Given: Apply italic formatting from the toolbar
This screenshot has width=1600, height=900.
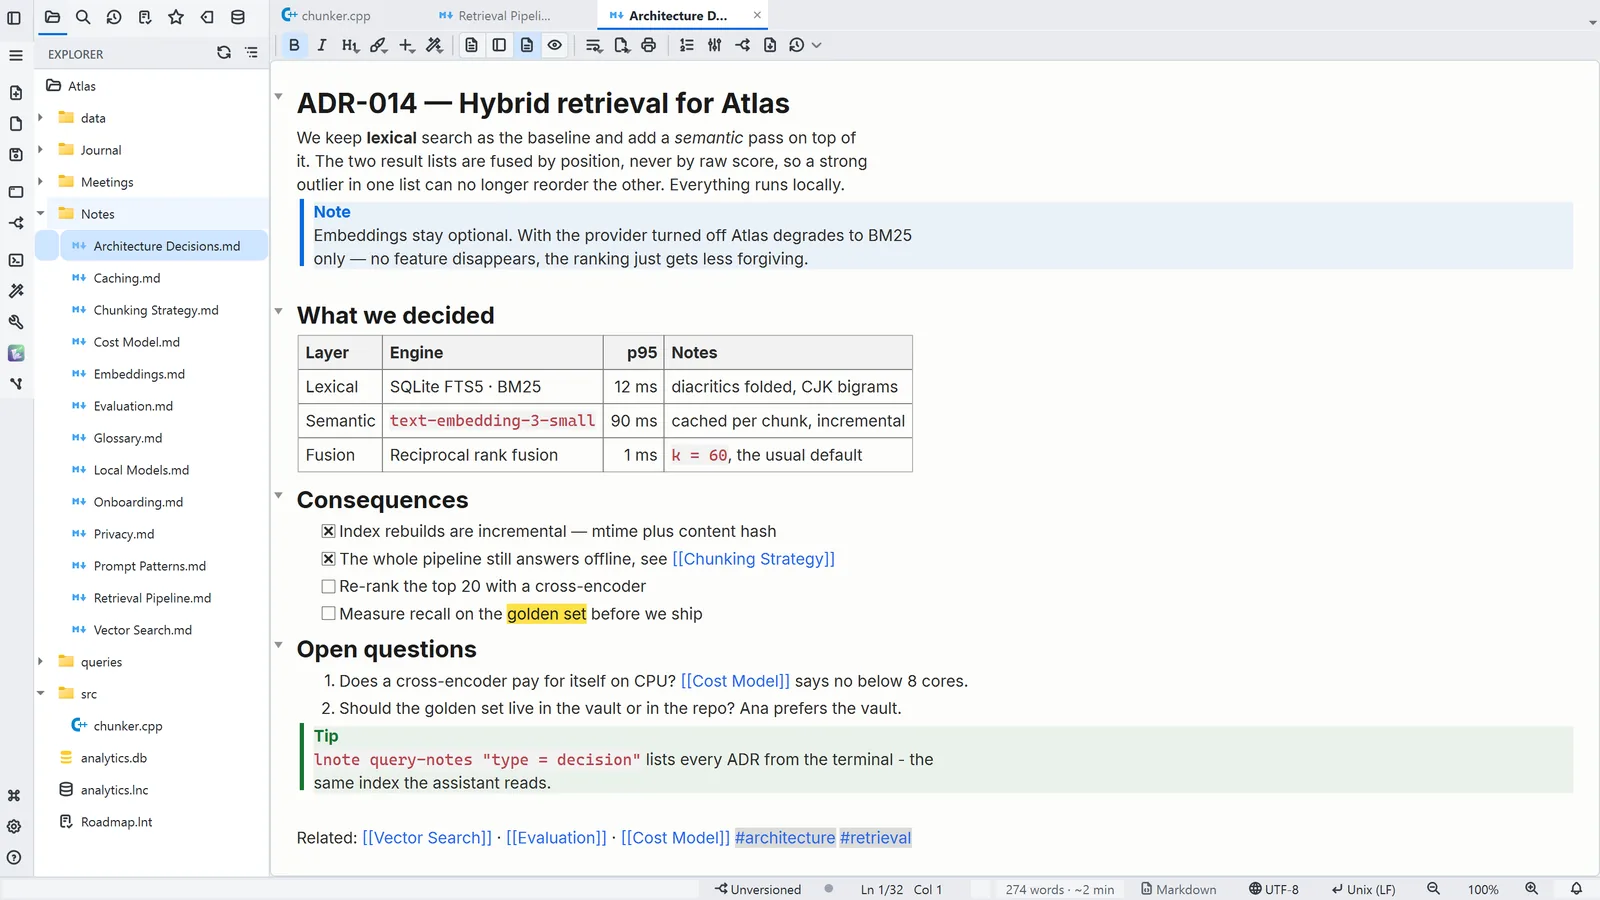Looking at the screenshot, I should (321, 45).
